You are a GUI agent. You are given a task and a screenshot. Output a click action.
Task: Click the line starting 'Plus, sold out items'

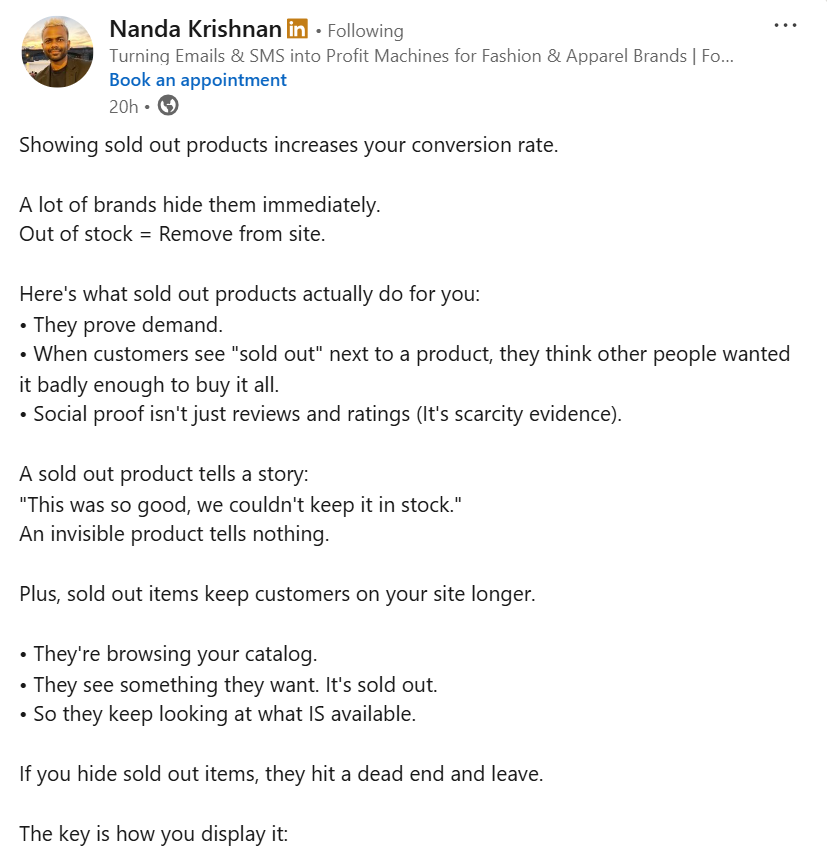click(277, 594)
